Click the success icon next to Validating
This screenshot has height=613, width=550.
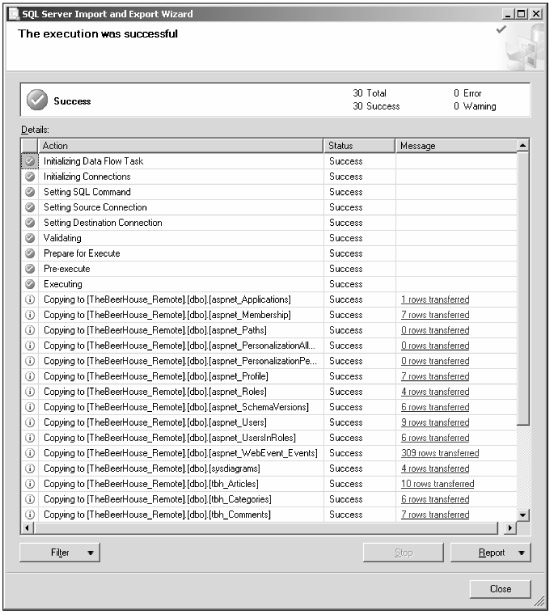(30, 238)
